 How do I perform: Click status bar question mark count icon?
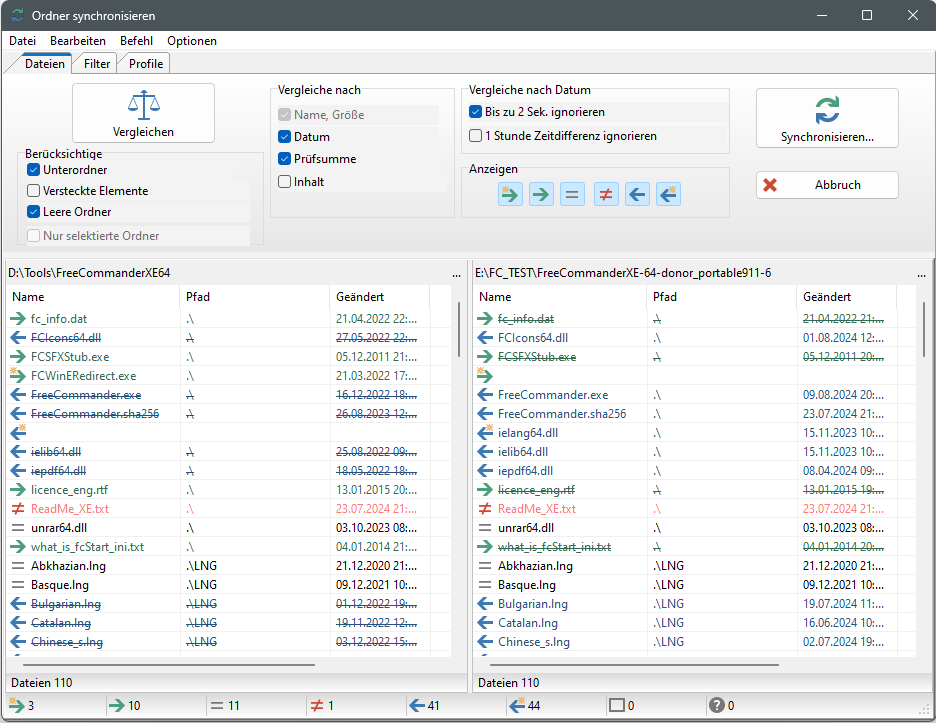717,706
